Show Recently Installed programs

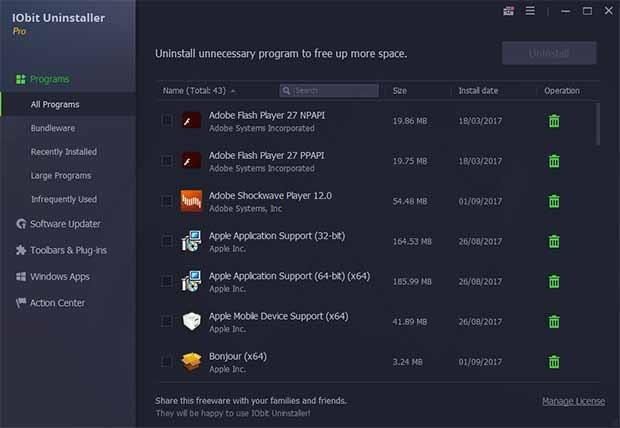click(x=64, y=152)
